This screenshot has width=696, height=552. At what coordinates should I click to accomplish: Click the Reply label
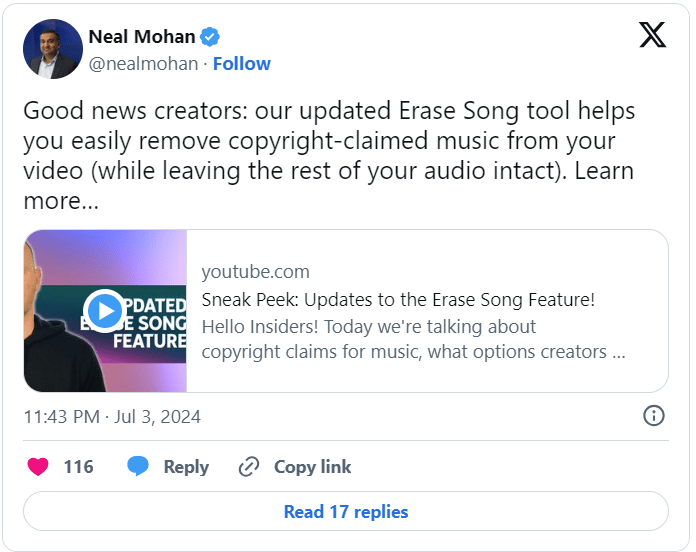pyautogui.click(x=186, y=467)
